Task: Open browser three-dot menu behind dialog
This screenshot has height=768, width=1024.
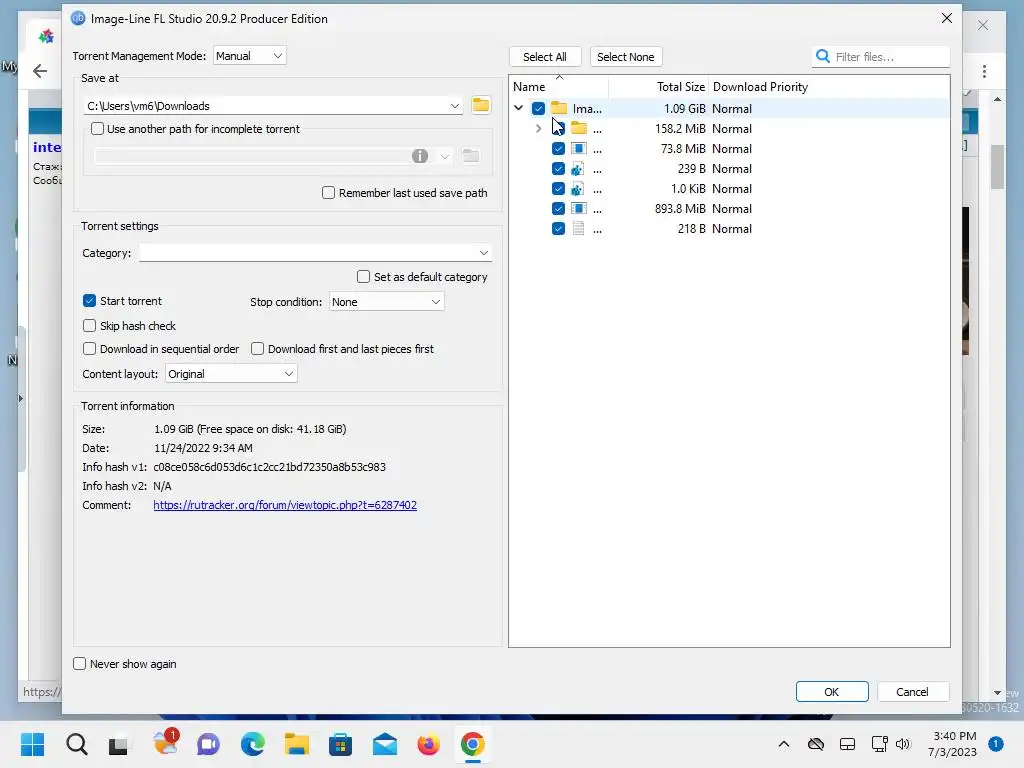Action: (984, 71)
